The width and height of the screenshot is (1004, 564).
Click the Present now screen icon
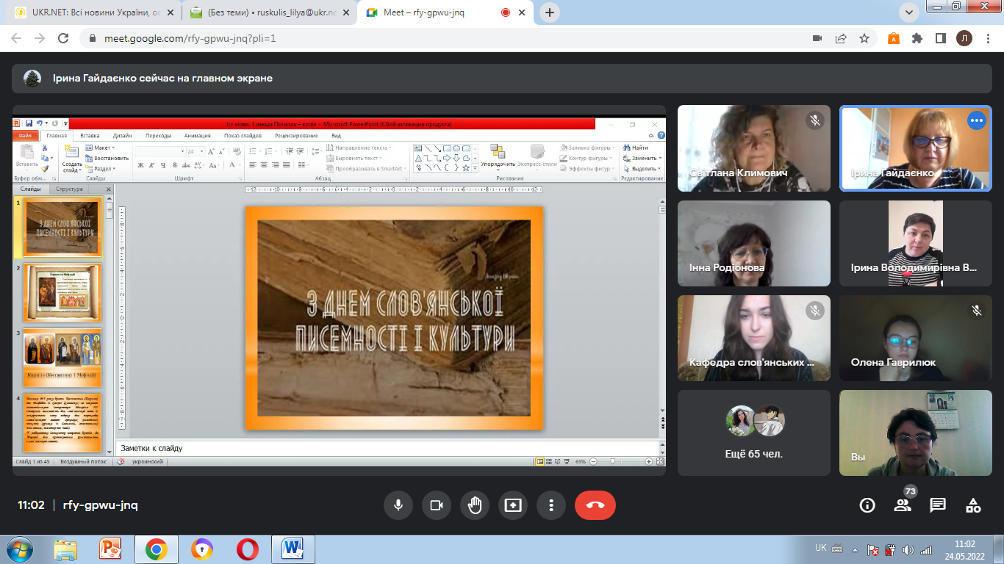coord(512,505)
